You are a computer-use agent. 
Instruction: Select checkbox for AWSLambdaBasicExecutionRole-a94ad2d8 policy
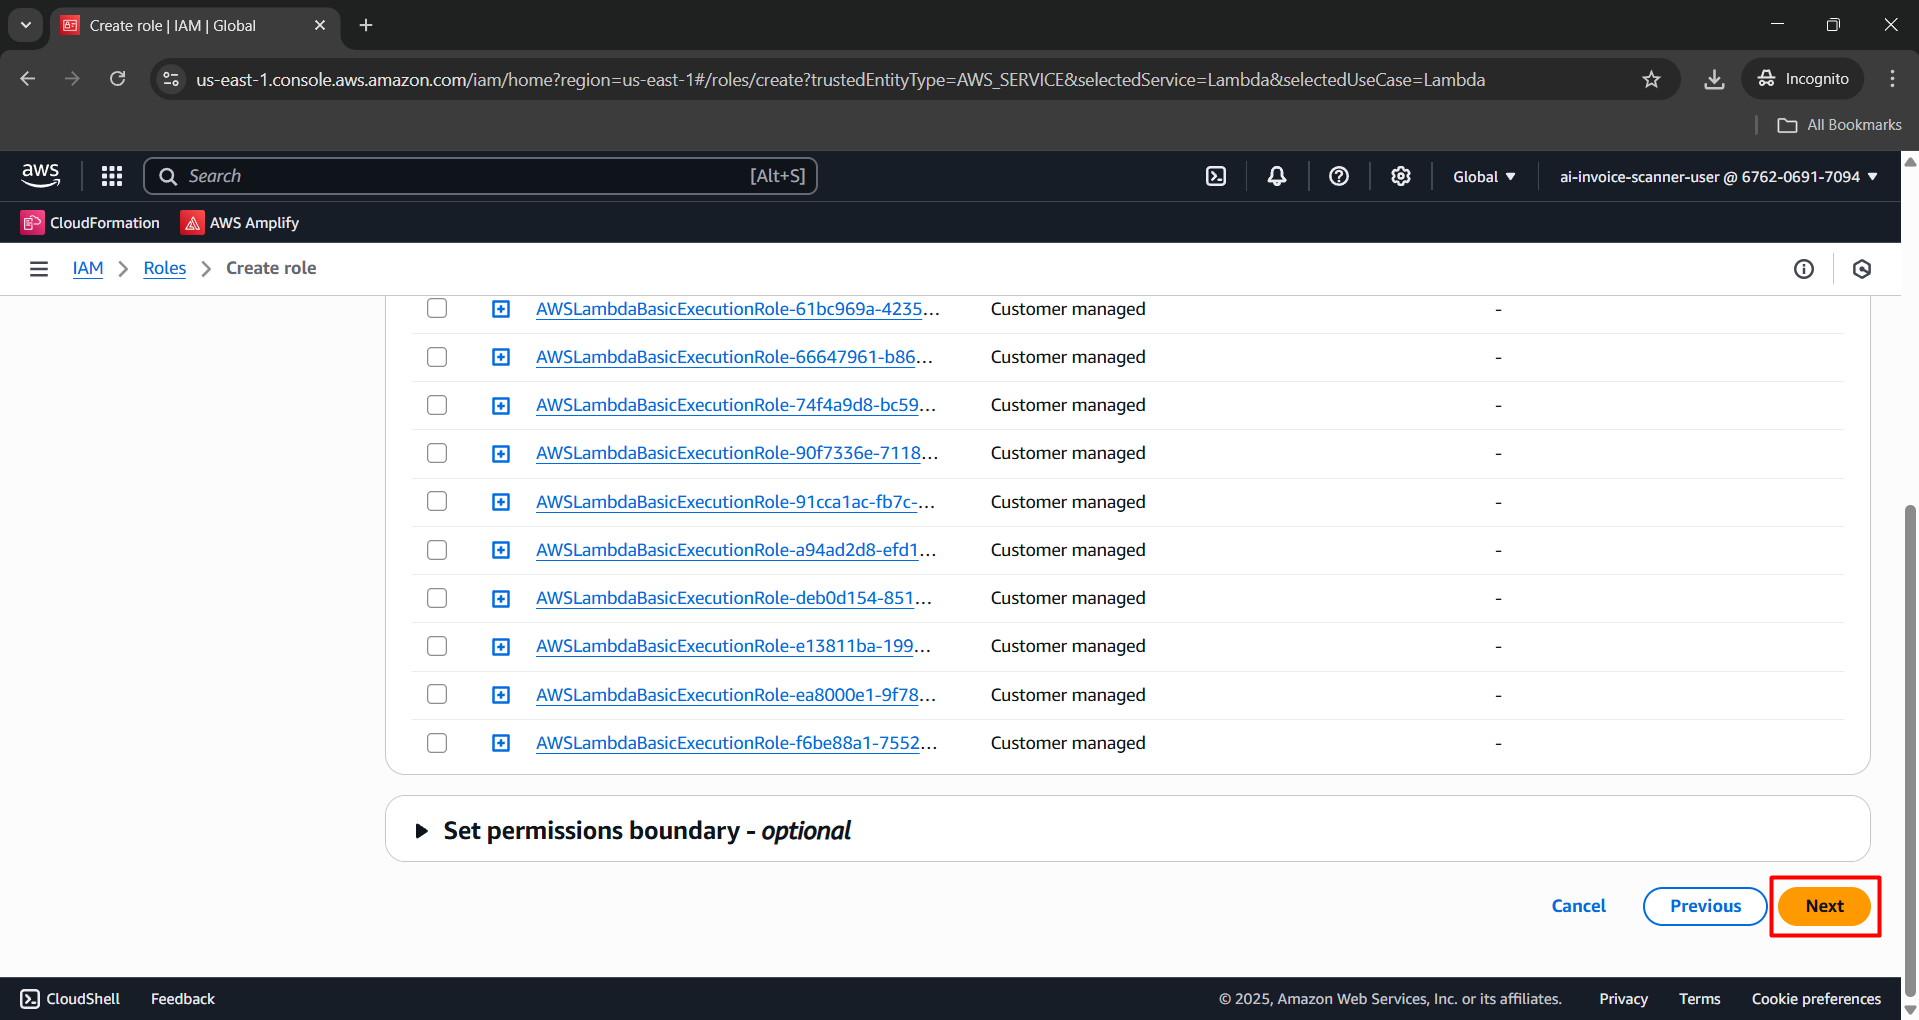click(x=437, y=550)
